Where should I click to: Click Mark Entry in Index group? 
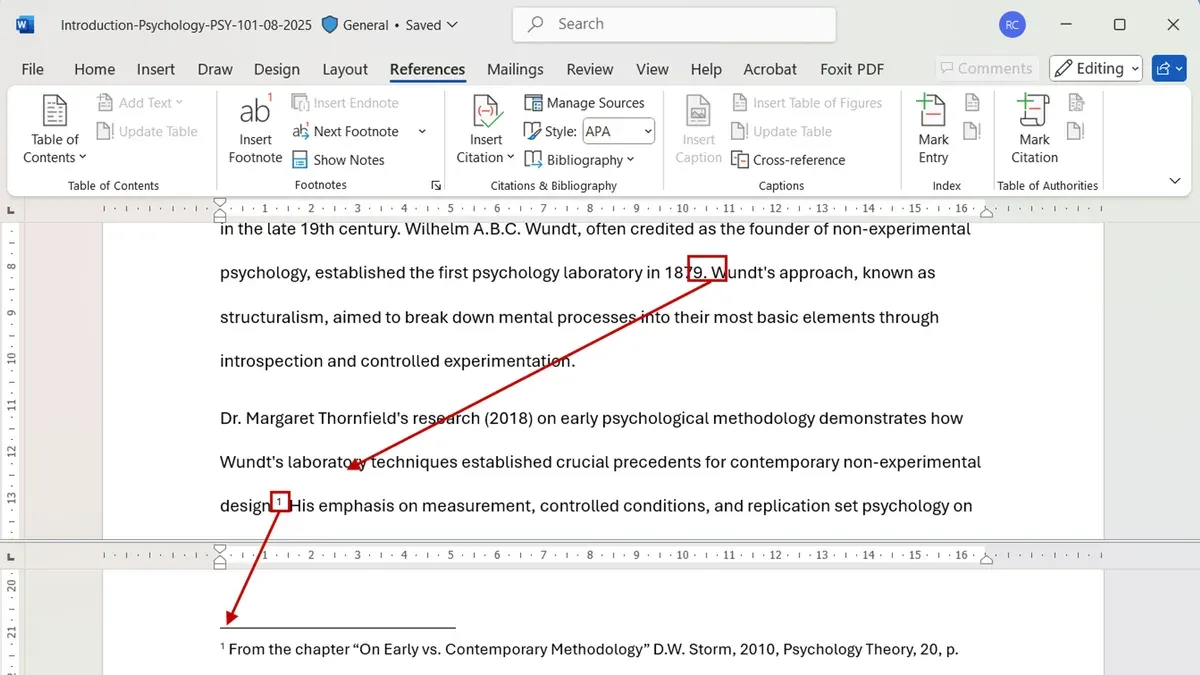(x=933, y=130)
